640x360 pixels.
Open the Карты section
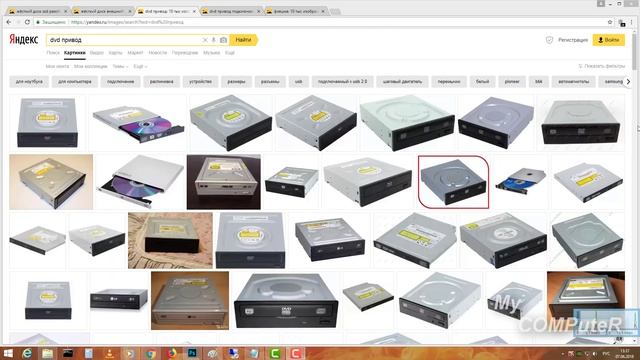tap(116, 53)
